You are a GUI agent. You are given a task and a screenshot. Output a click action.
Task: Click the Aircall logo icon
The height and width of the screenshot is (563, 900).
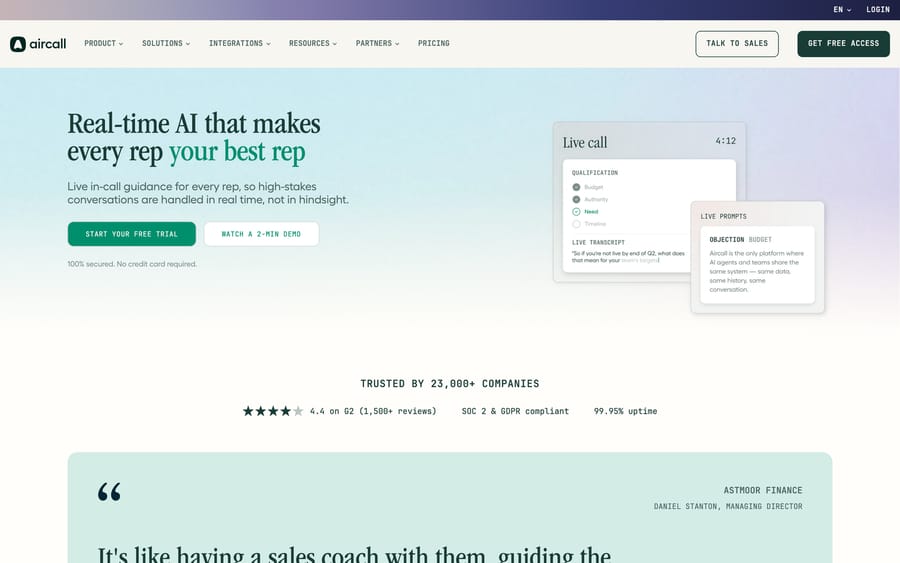(x=18, y=44)
